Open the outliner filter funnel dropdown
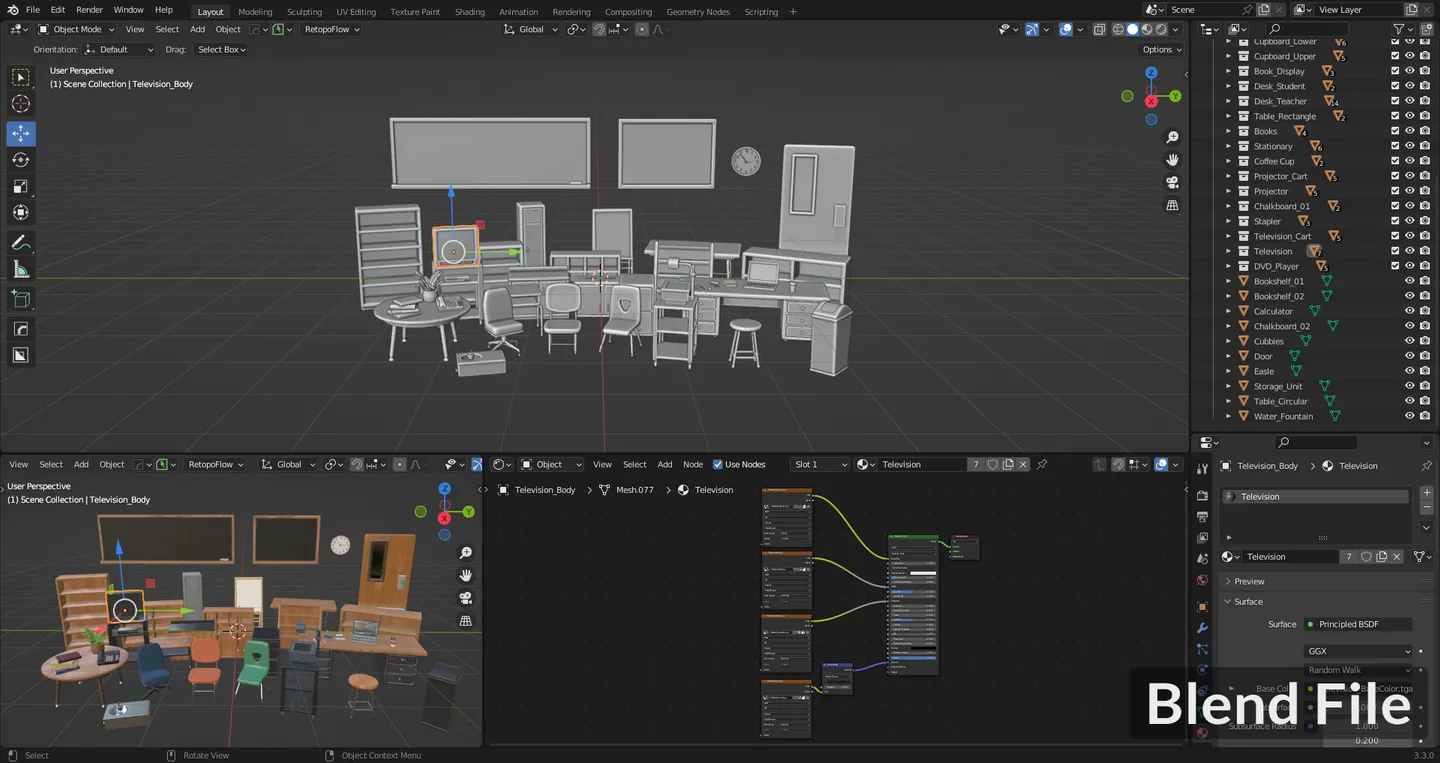 click(1403, 29)
